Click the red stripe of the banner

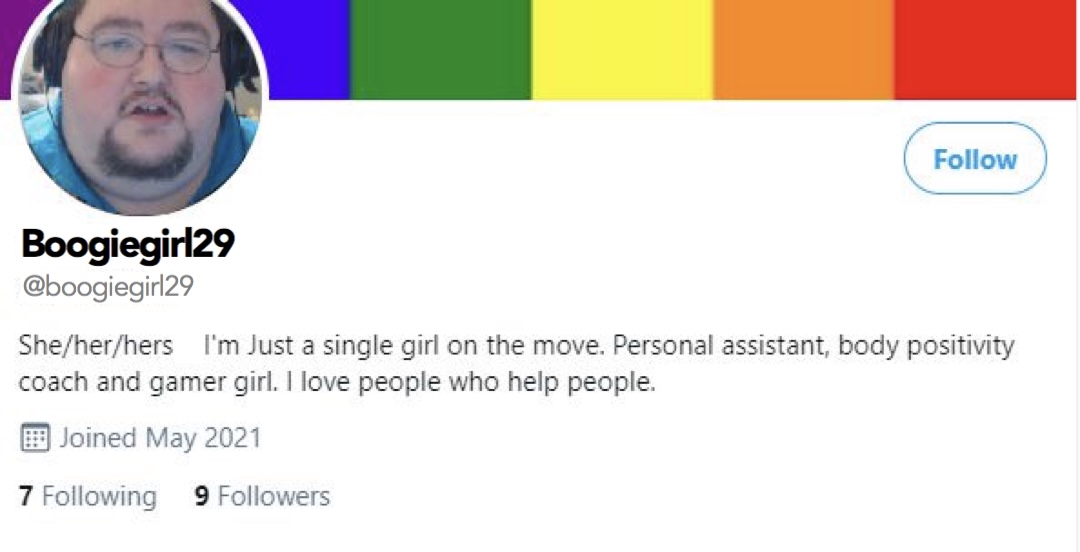[986, 50]
